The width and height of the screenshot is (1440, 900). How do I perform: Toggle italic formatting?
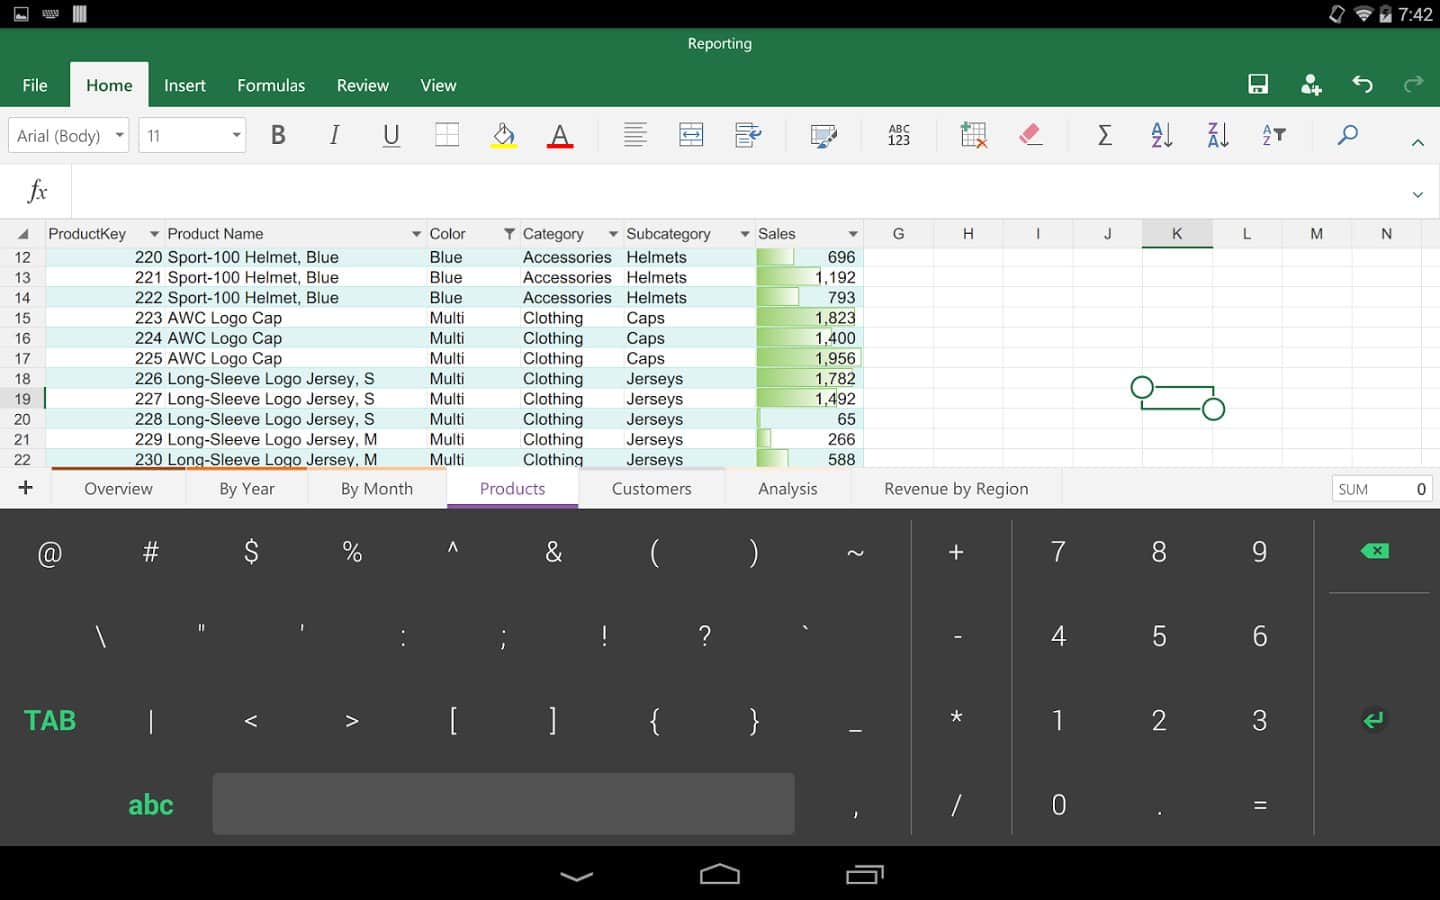click(x=334, y=135)
